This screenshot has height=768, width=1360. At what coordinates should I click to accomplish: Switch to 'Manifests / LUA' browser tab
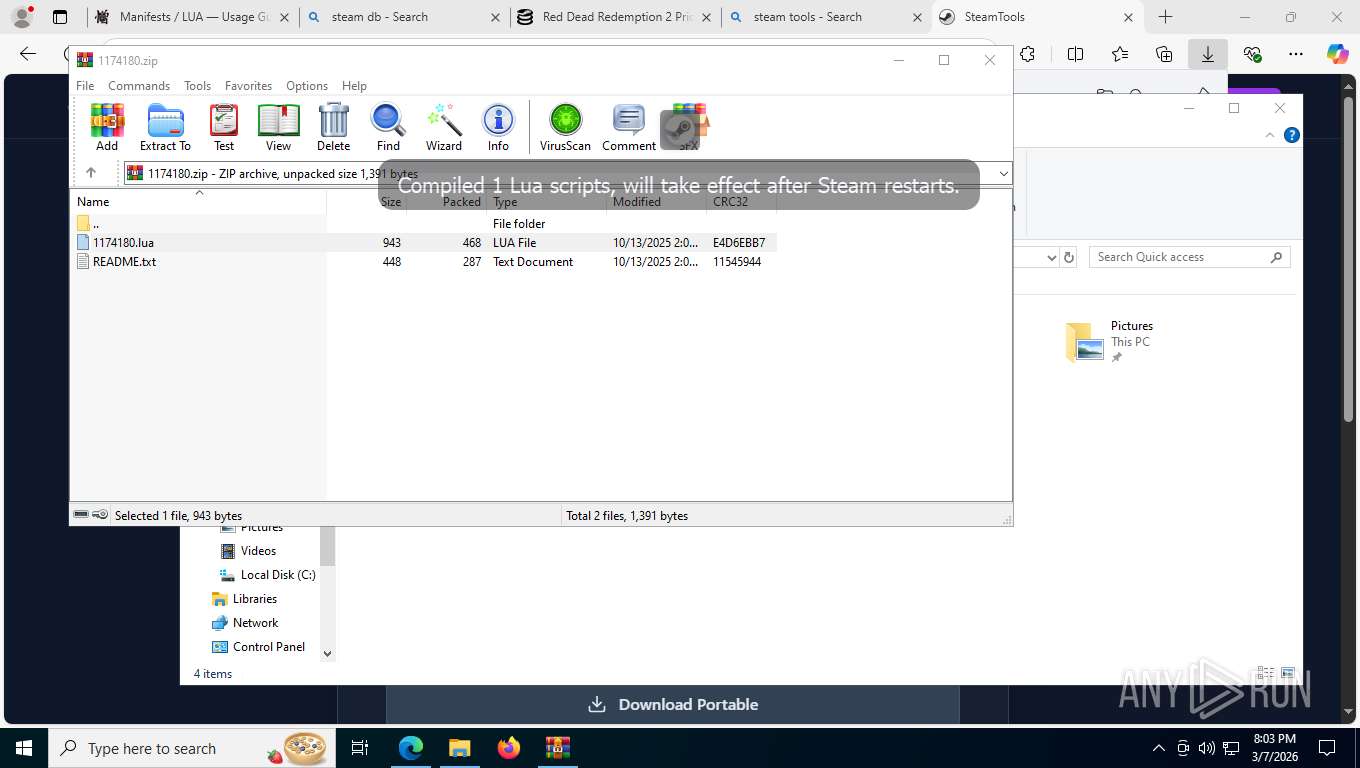(193, 17)
